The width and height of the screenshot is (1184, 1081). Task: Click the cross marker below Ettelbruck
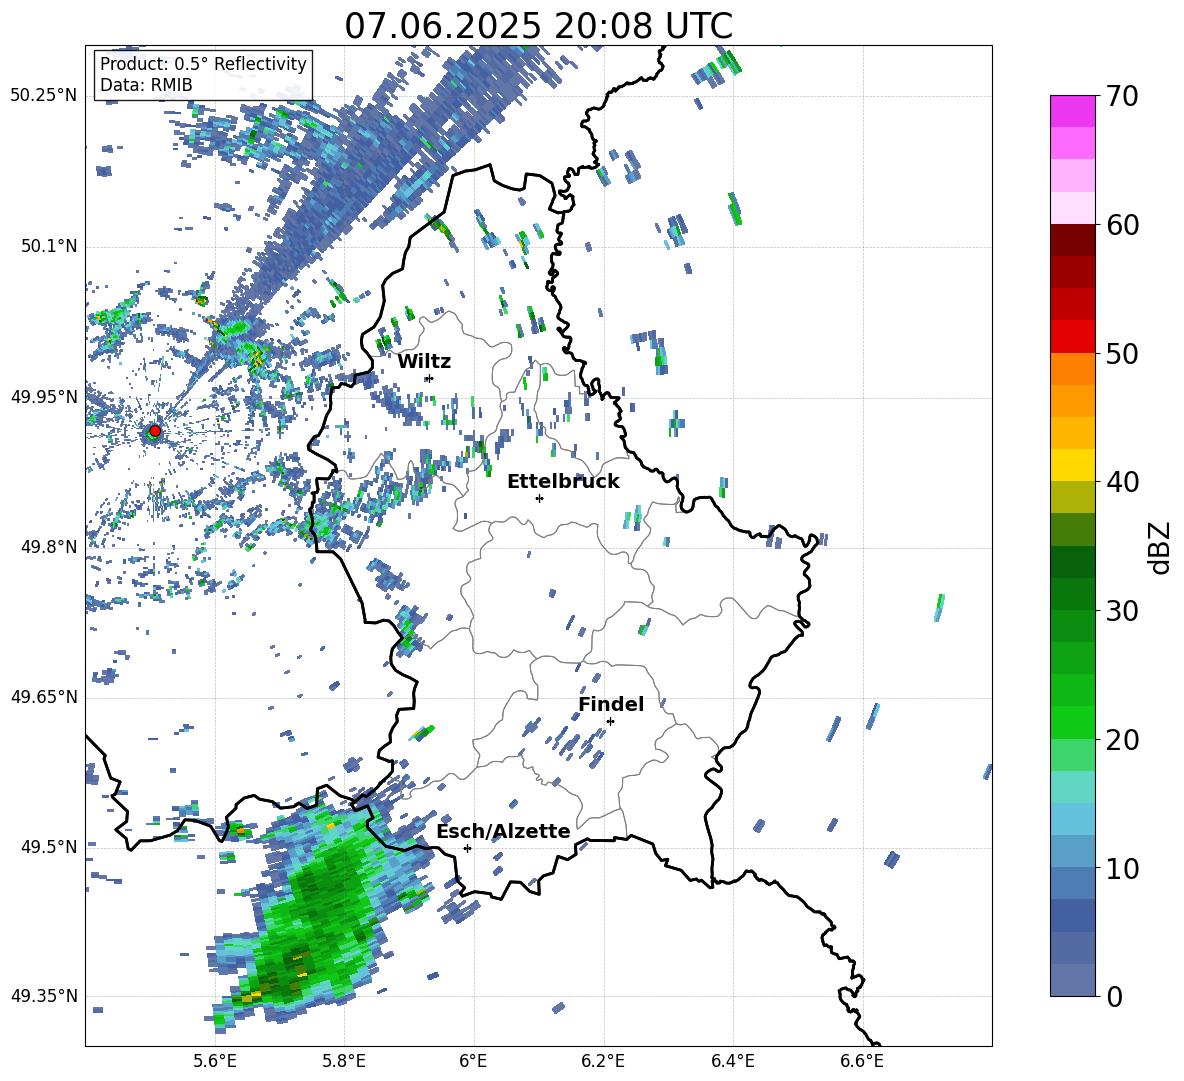point(539,498)
